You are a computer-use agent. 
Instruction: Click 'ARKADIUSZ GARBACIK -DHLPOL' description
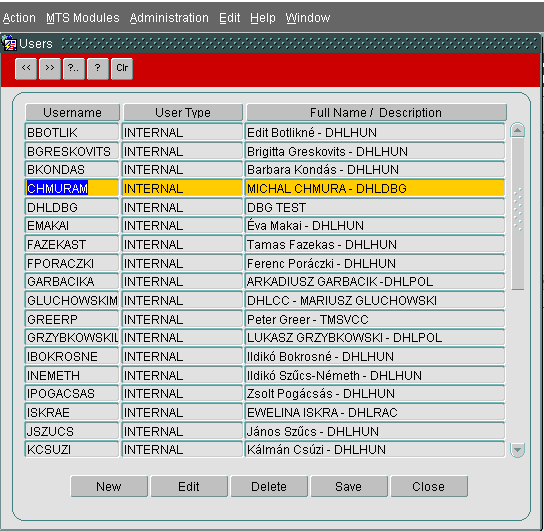[375, 282]
